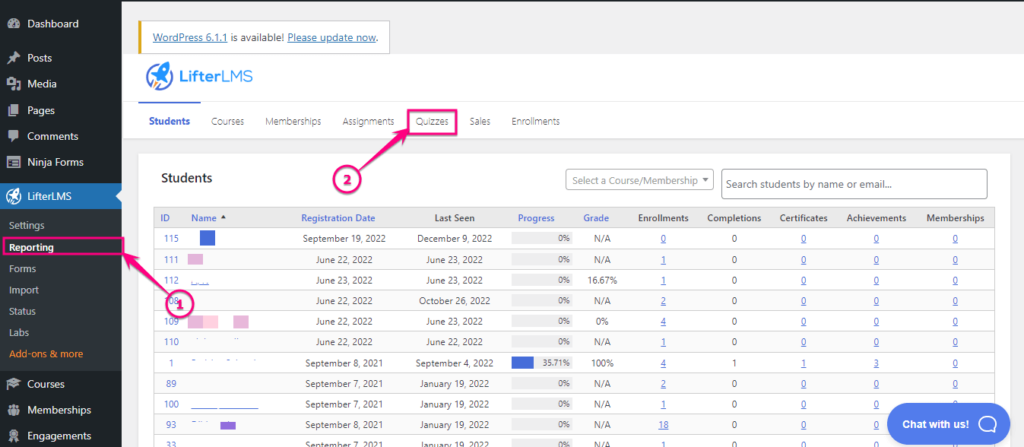This screenshot has width=1024, height=447.
Task: Select Reporting in LifterLMS submenu
Action: (x=31, y=247)
